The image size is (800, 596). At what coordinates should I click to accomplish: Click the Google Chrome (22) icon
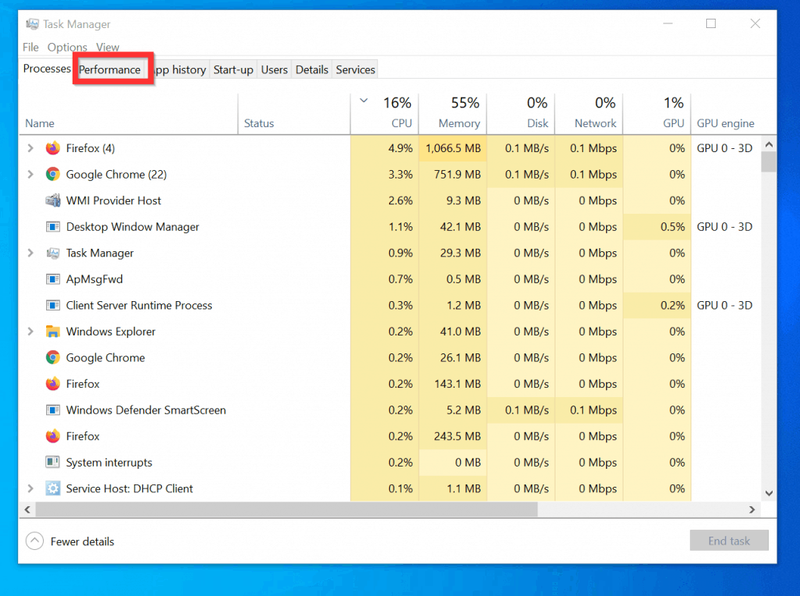[x=53, y=175]
